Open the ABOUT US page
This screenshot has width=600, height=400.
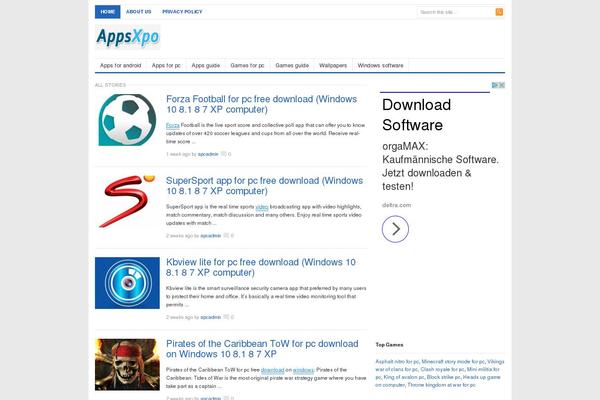[x=139, y=12]
